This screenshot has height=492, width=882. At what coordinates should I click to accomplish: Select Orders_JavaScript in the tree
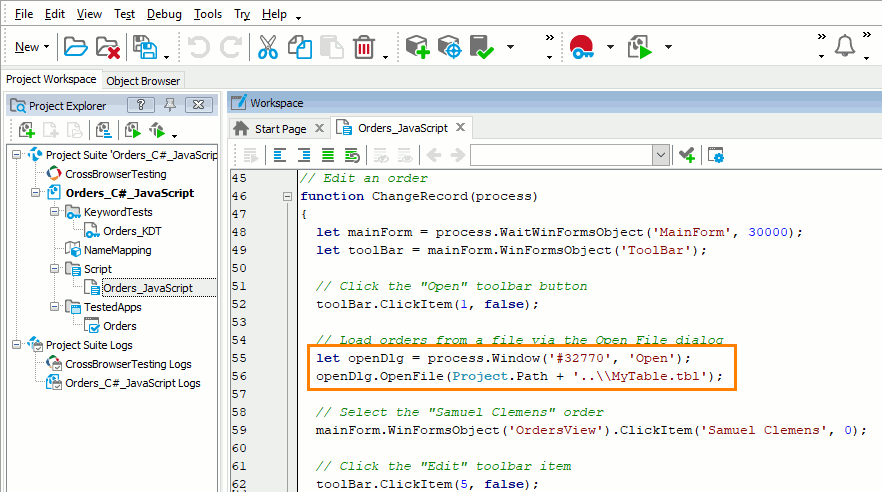click(x=148, y=288)
